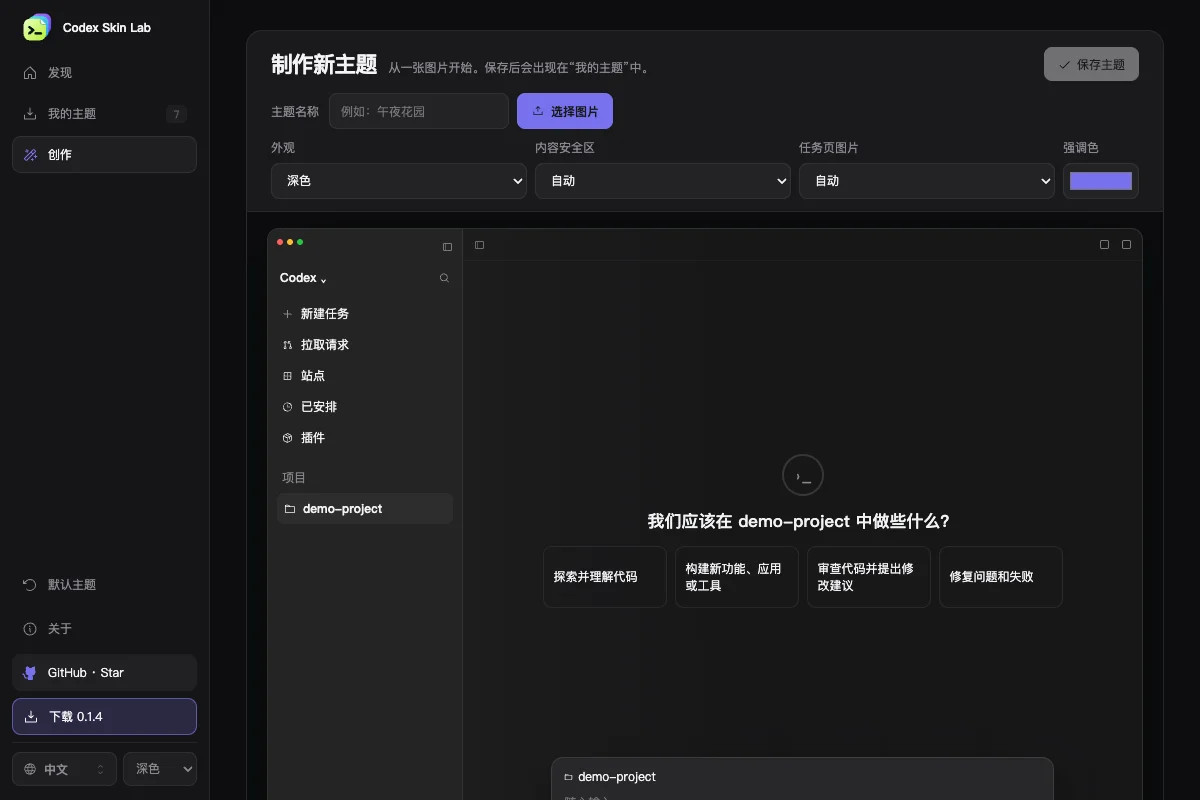Viewport: 1200px width, 800px height.
Task: Click the search icon next to Codex
Action: coord(445,278)
